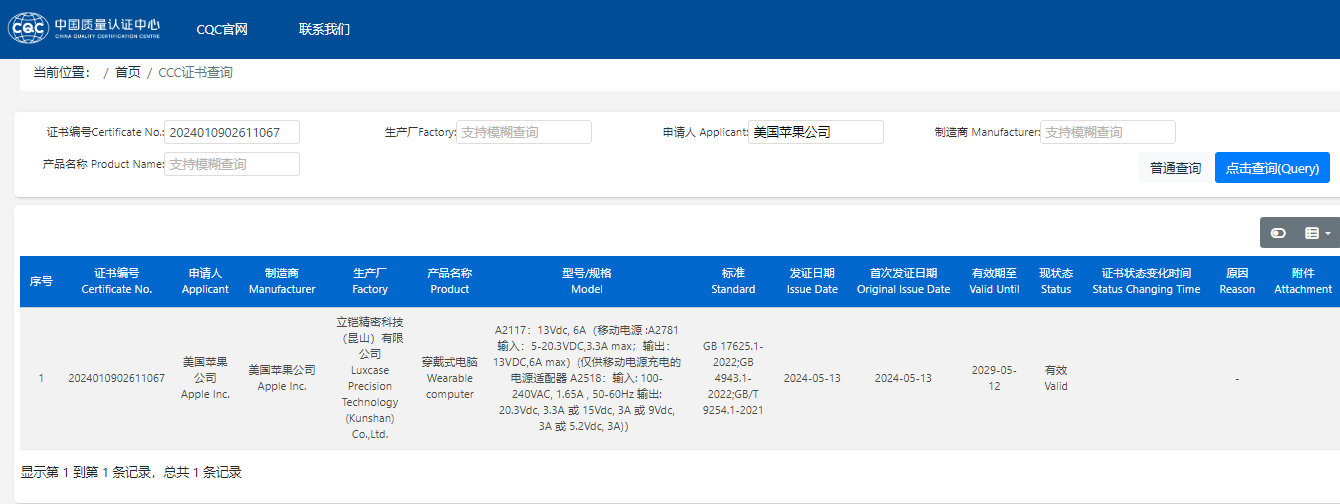Focus the Applicant input with 美国苹果公司
This screenshot has height=504, width=1340.
coord(816,132)
